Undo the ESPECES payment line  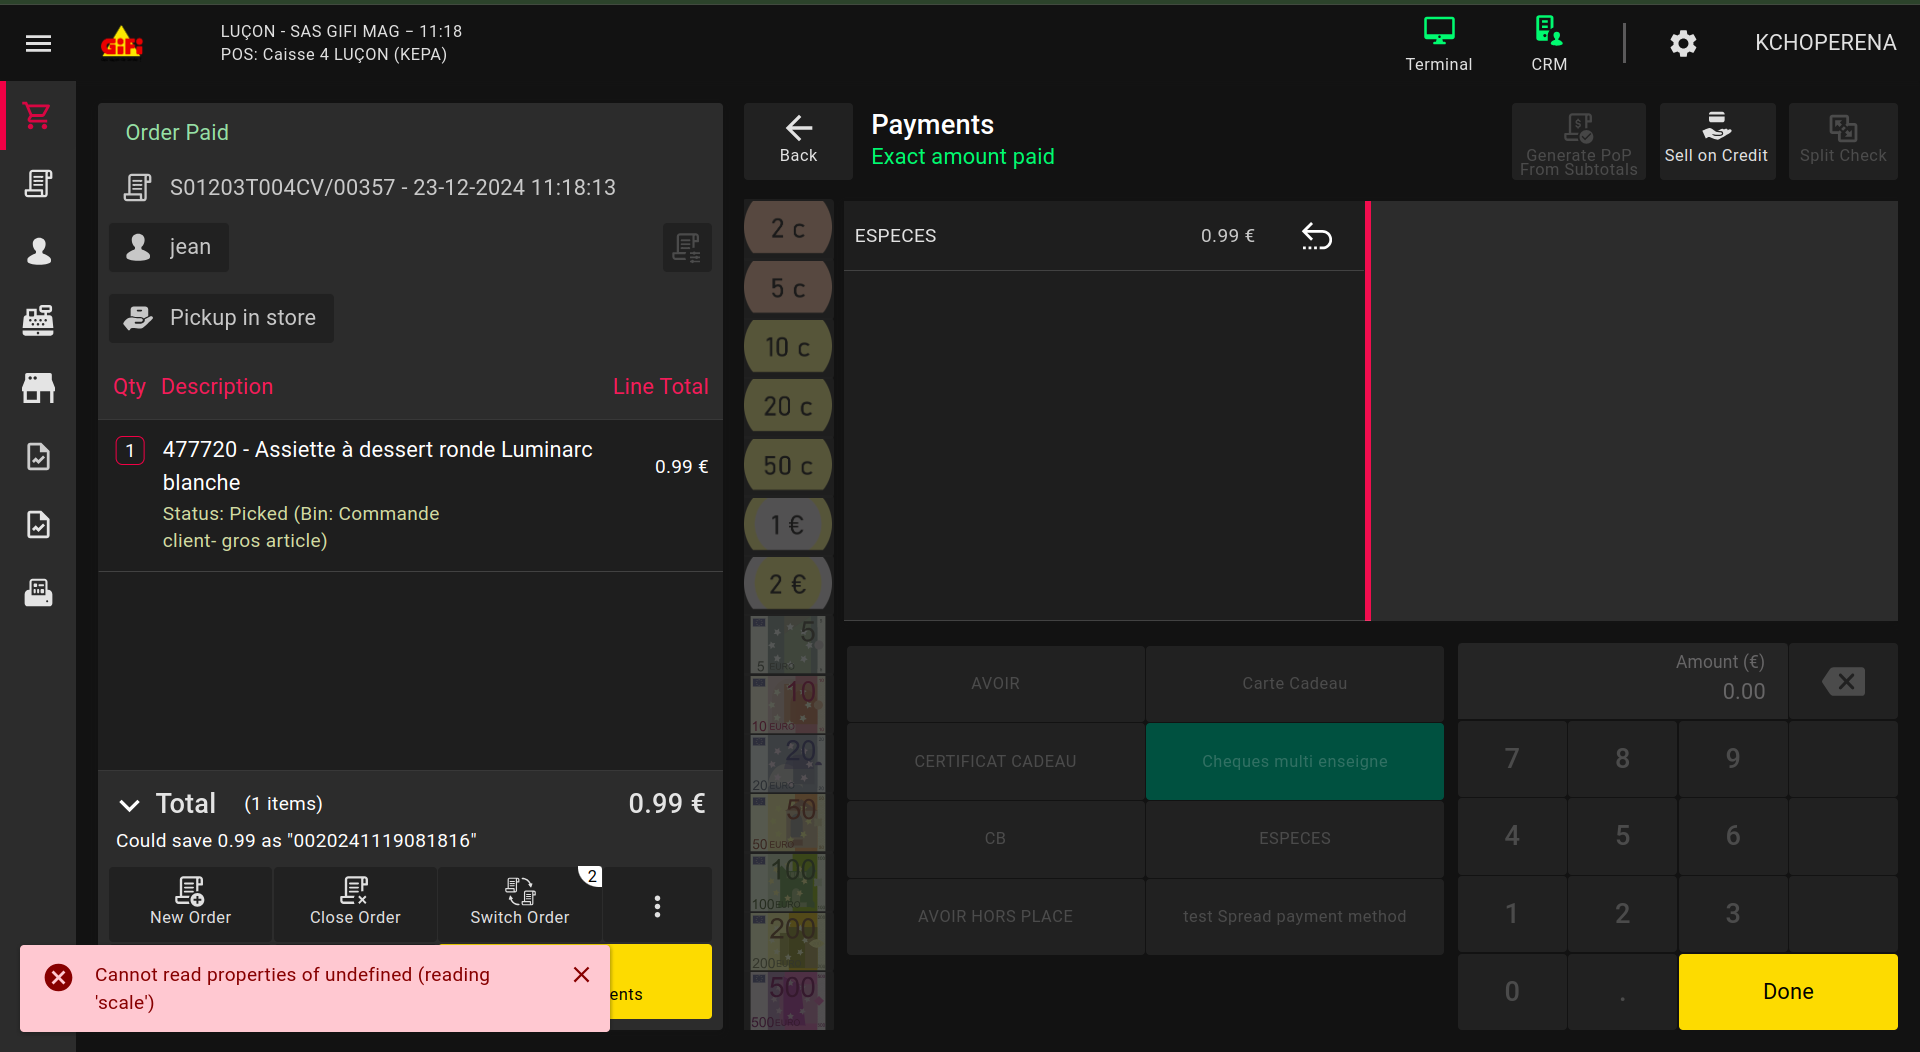click(1317, 236)
